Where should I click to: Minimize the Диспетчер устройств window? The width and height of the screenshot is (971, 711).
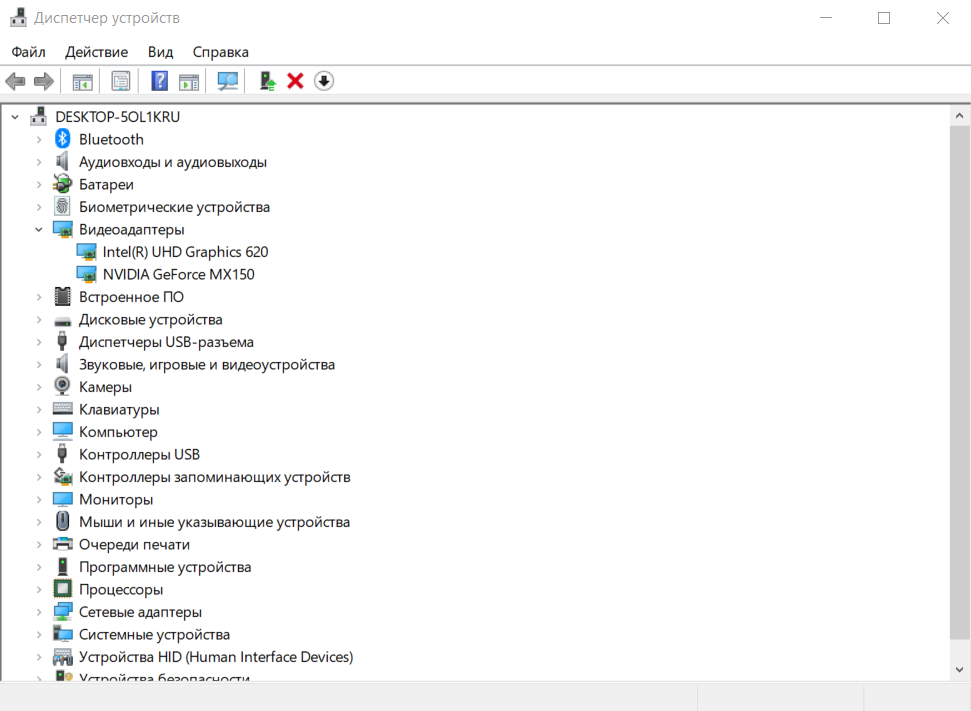tap(825, 18)
